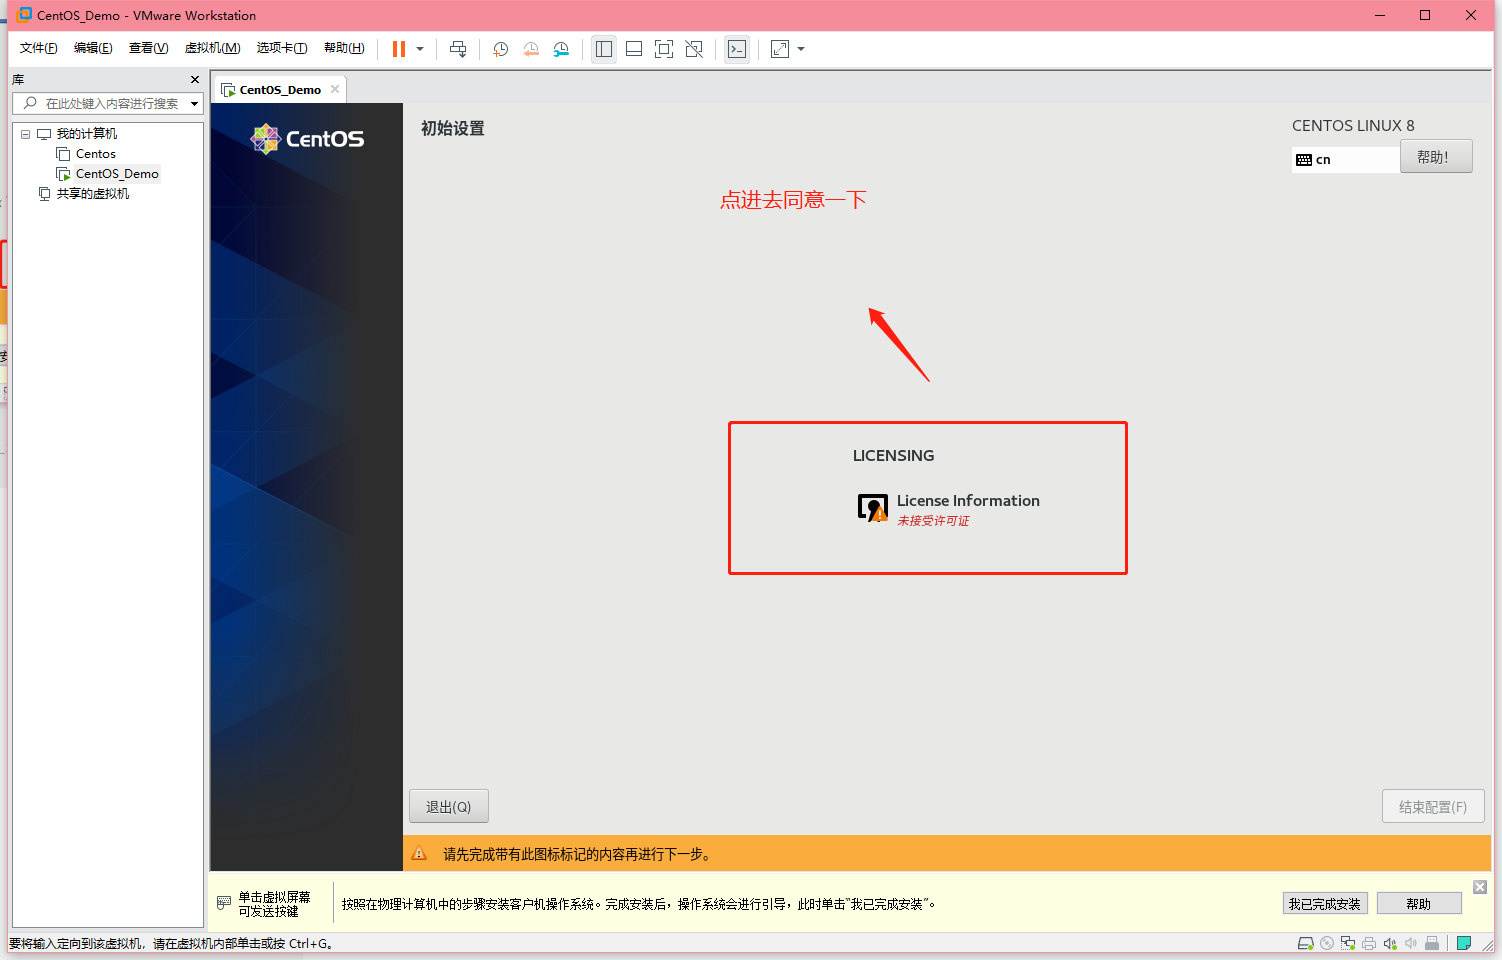Maximize the VMware Workstation window
This screenshot has height=960, width=1502.
pos(1425,15)
